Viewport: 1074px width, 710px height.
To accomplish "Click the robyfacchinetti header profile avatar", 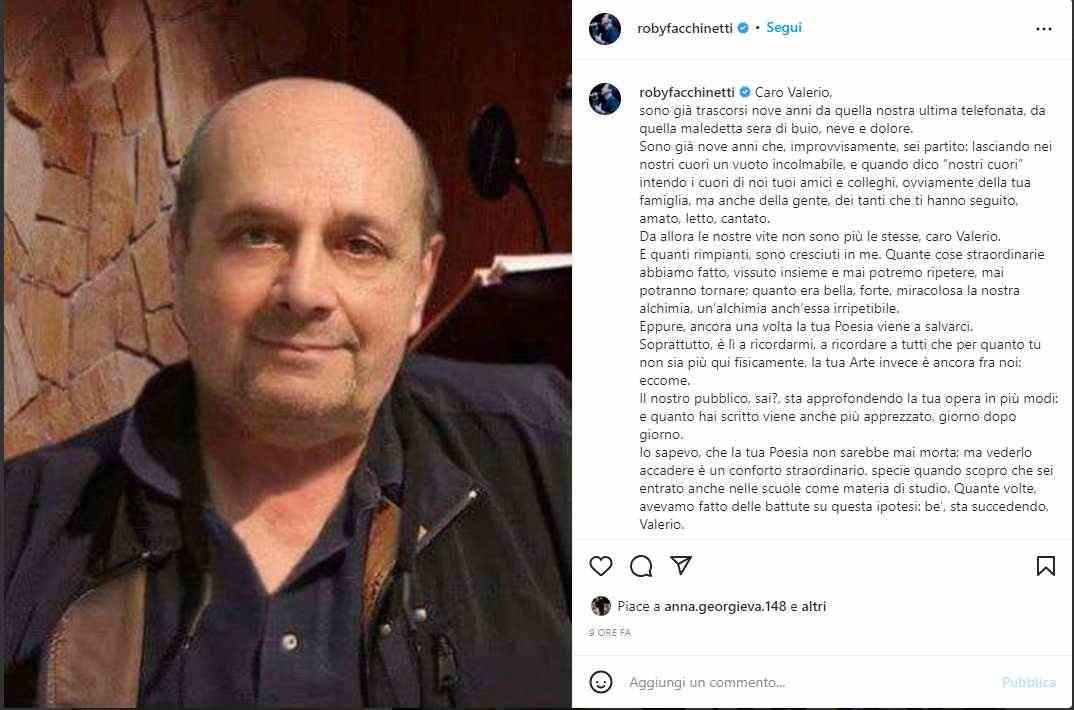I will point(605,29).
